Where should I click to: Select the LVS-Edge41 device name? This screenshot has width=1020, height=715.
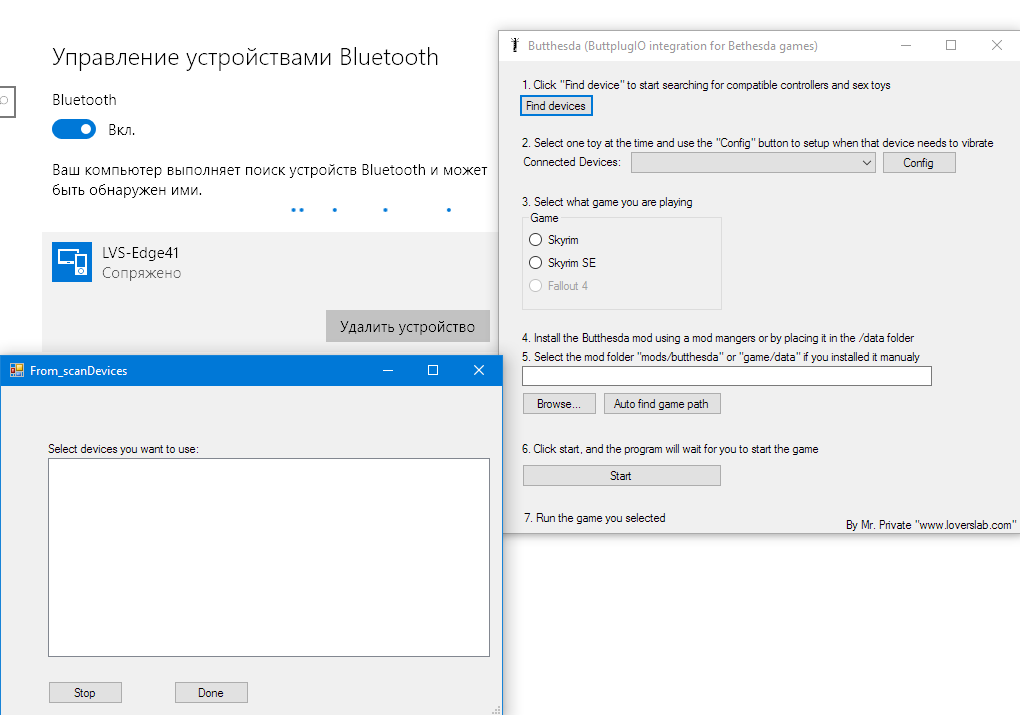coord(141,252)
